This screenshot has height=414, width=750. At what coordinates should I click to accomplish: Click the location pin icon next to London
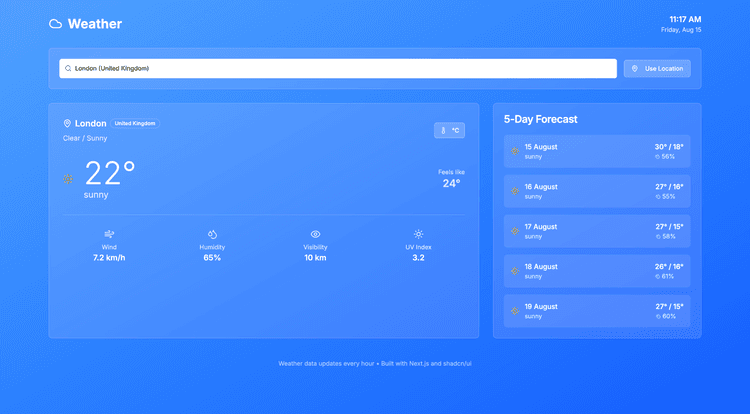point(67,123)
